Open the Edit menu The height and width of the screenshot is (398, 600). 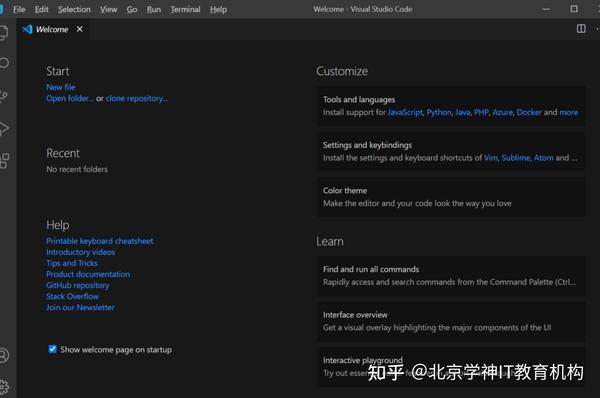point(41,10)
